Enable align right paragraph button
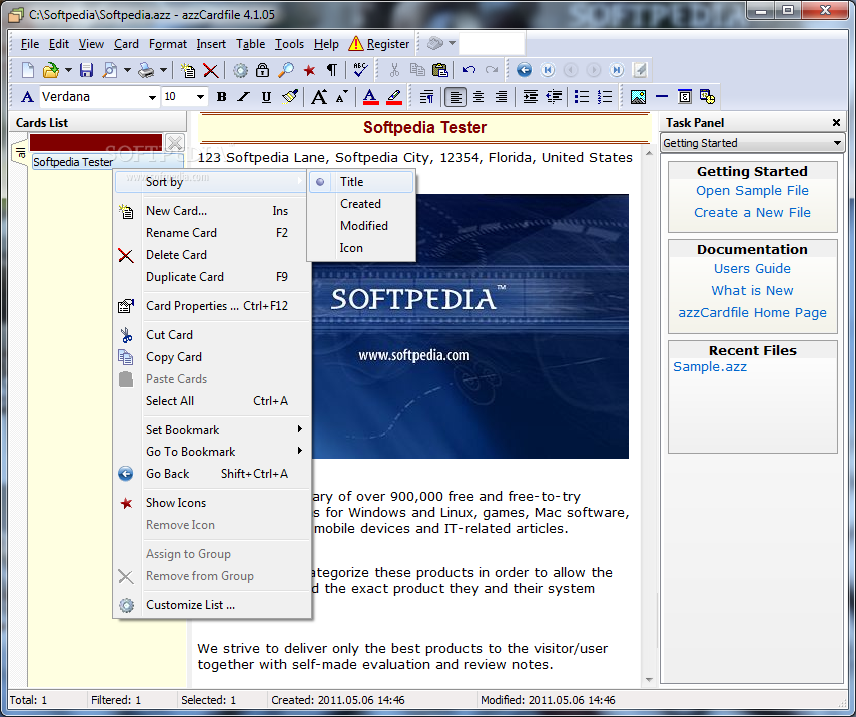This screenshot has width=856, height=717. [x=501, y=97]
